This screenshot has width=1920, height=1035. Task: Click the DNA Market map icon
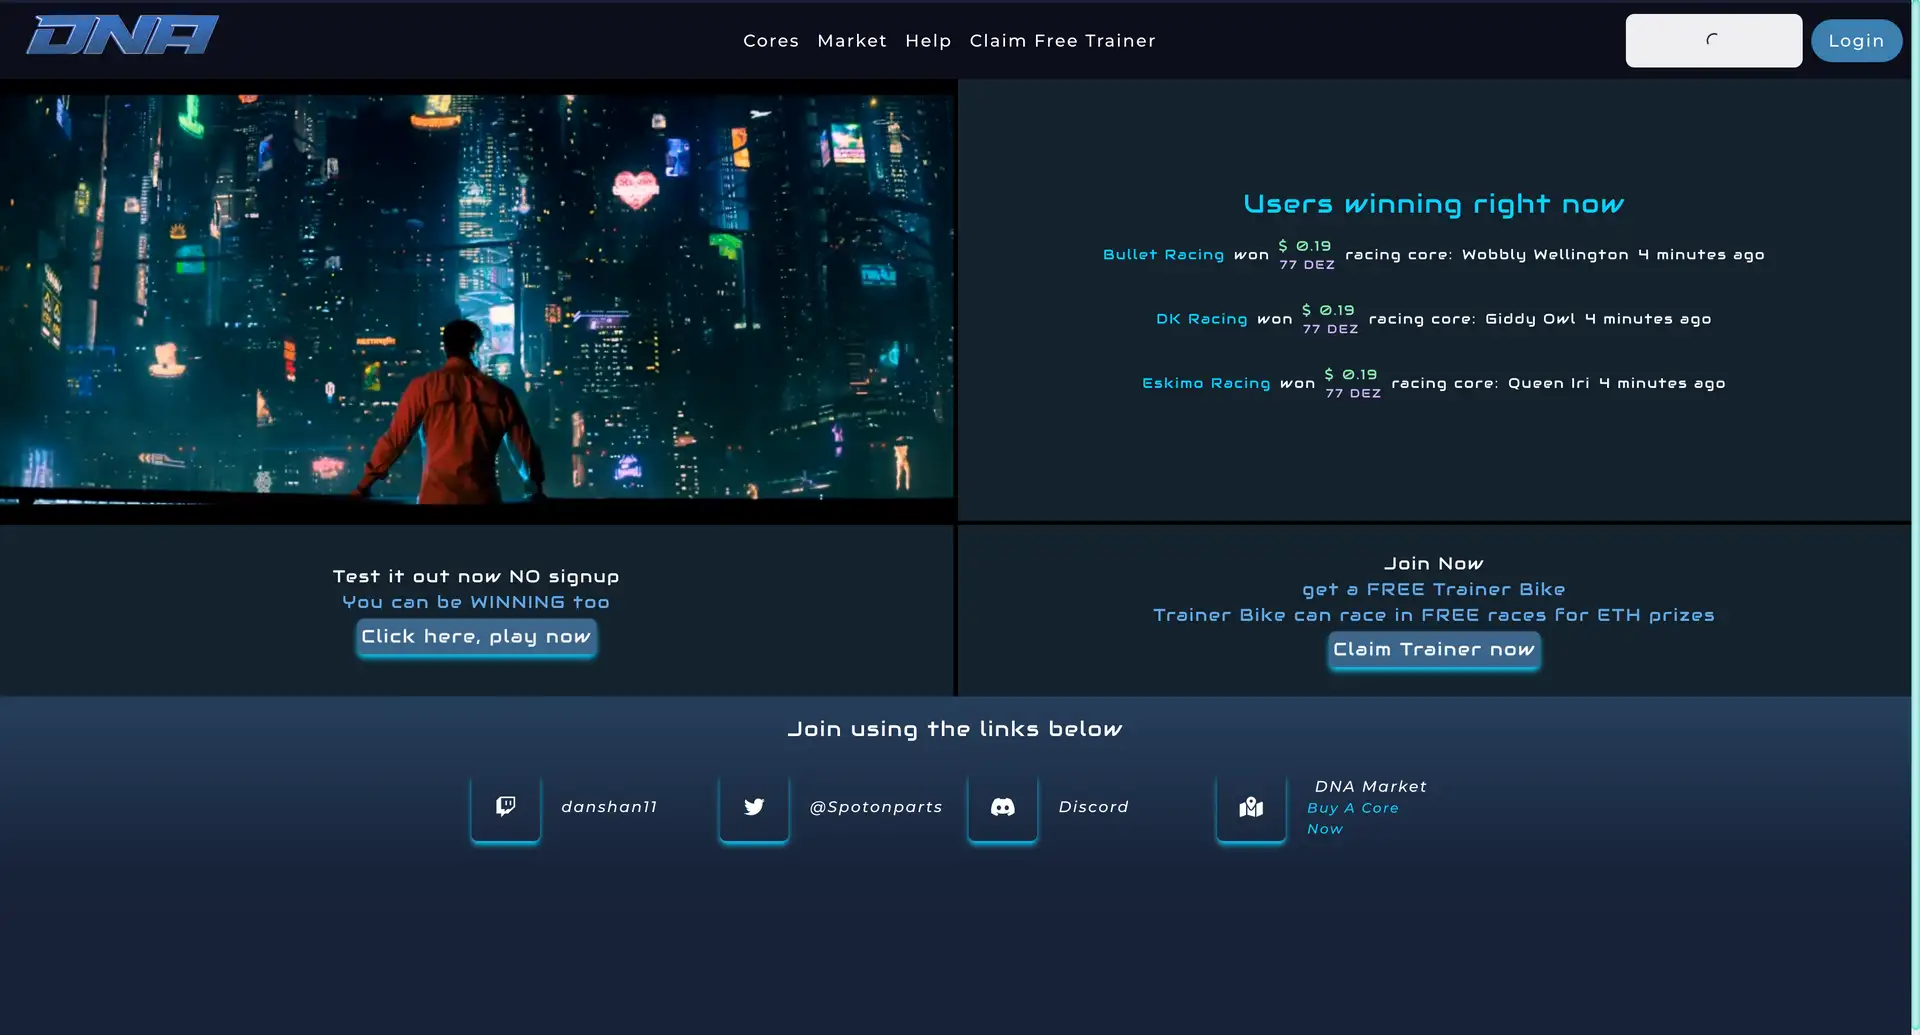coord(1251,807)
